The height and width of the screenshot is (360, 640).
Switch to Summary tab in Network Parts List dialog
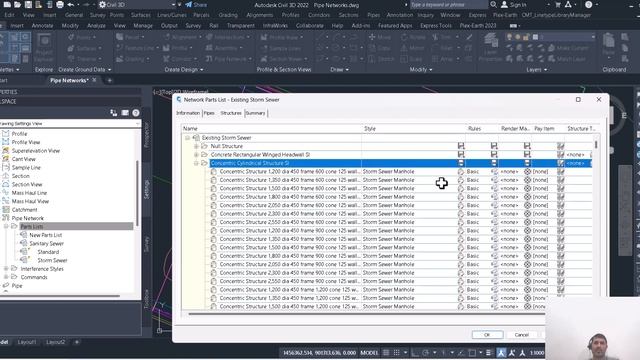pos(256,113)
